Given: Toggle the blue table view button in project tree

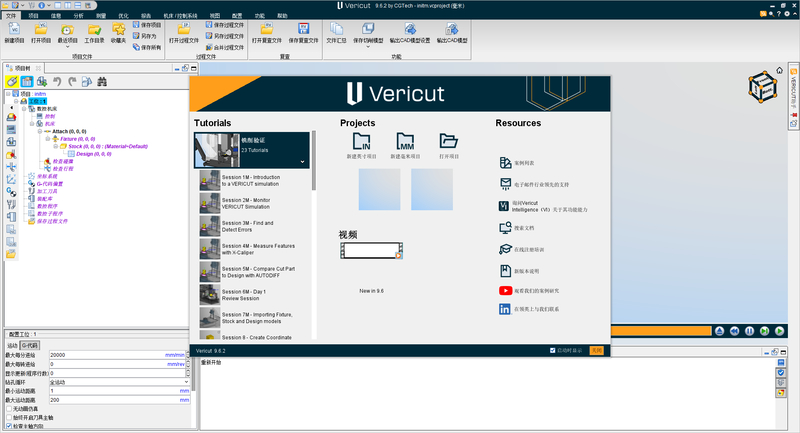Looking at the screenshot, I should [x=27, y=82].
